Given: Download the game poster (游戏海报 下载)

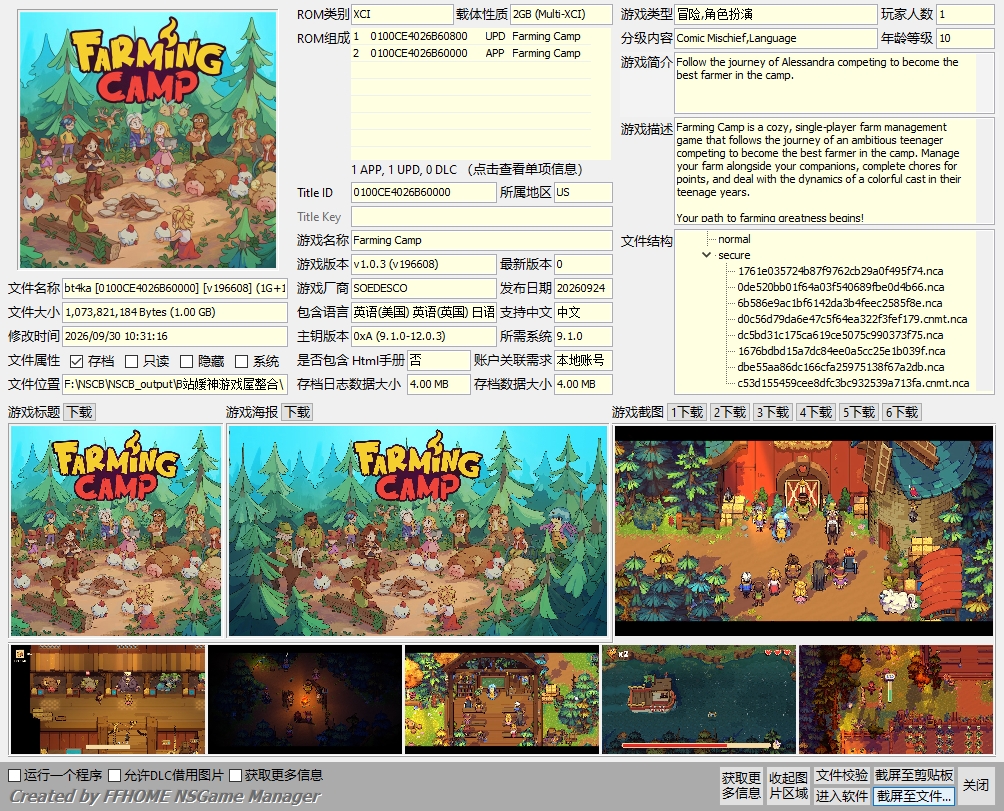Looking at the screenshot, I should tap(297, 412).
